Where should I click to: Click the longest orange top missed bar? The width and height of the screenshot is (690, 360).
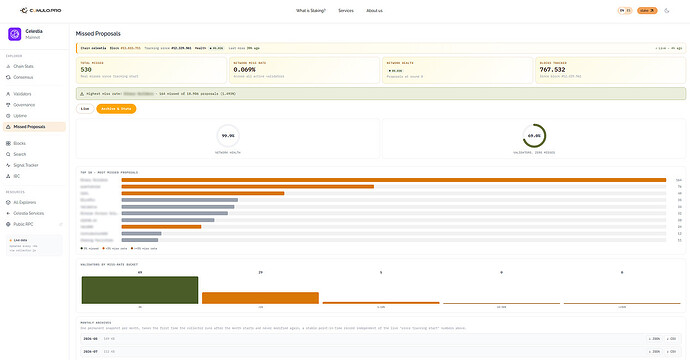394,180
